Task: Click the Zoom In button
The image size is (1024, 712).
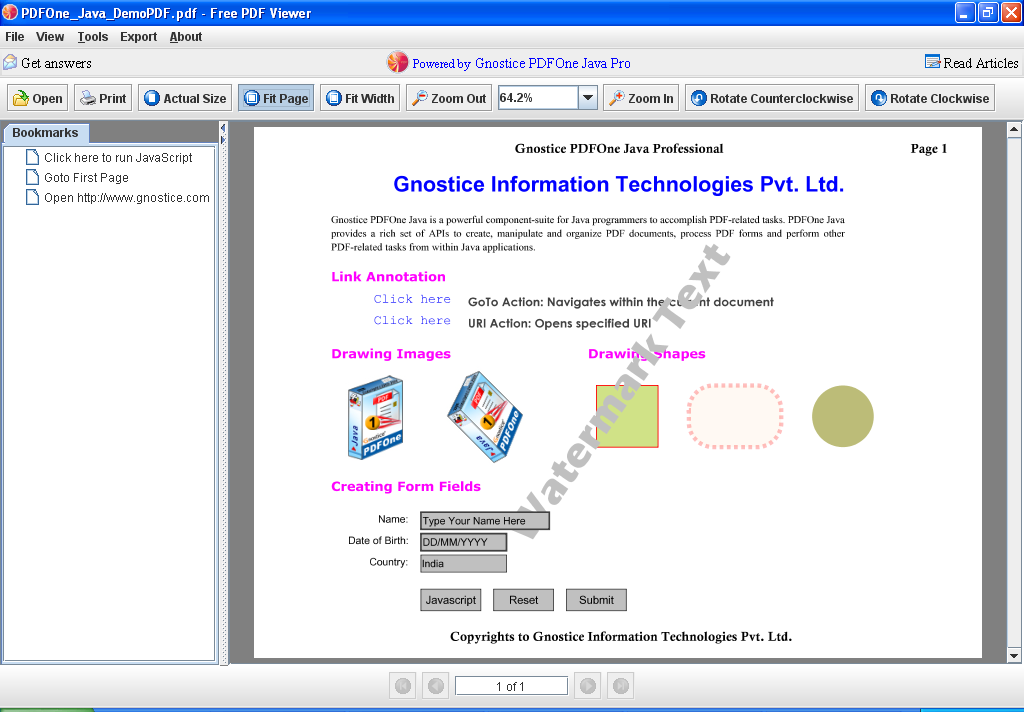Action: point(641,98)
